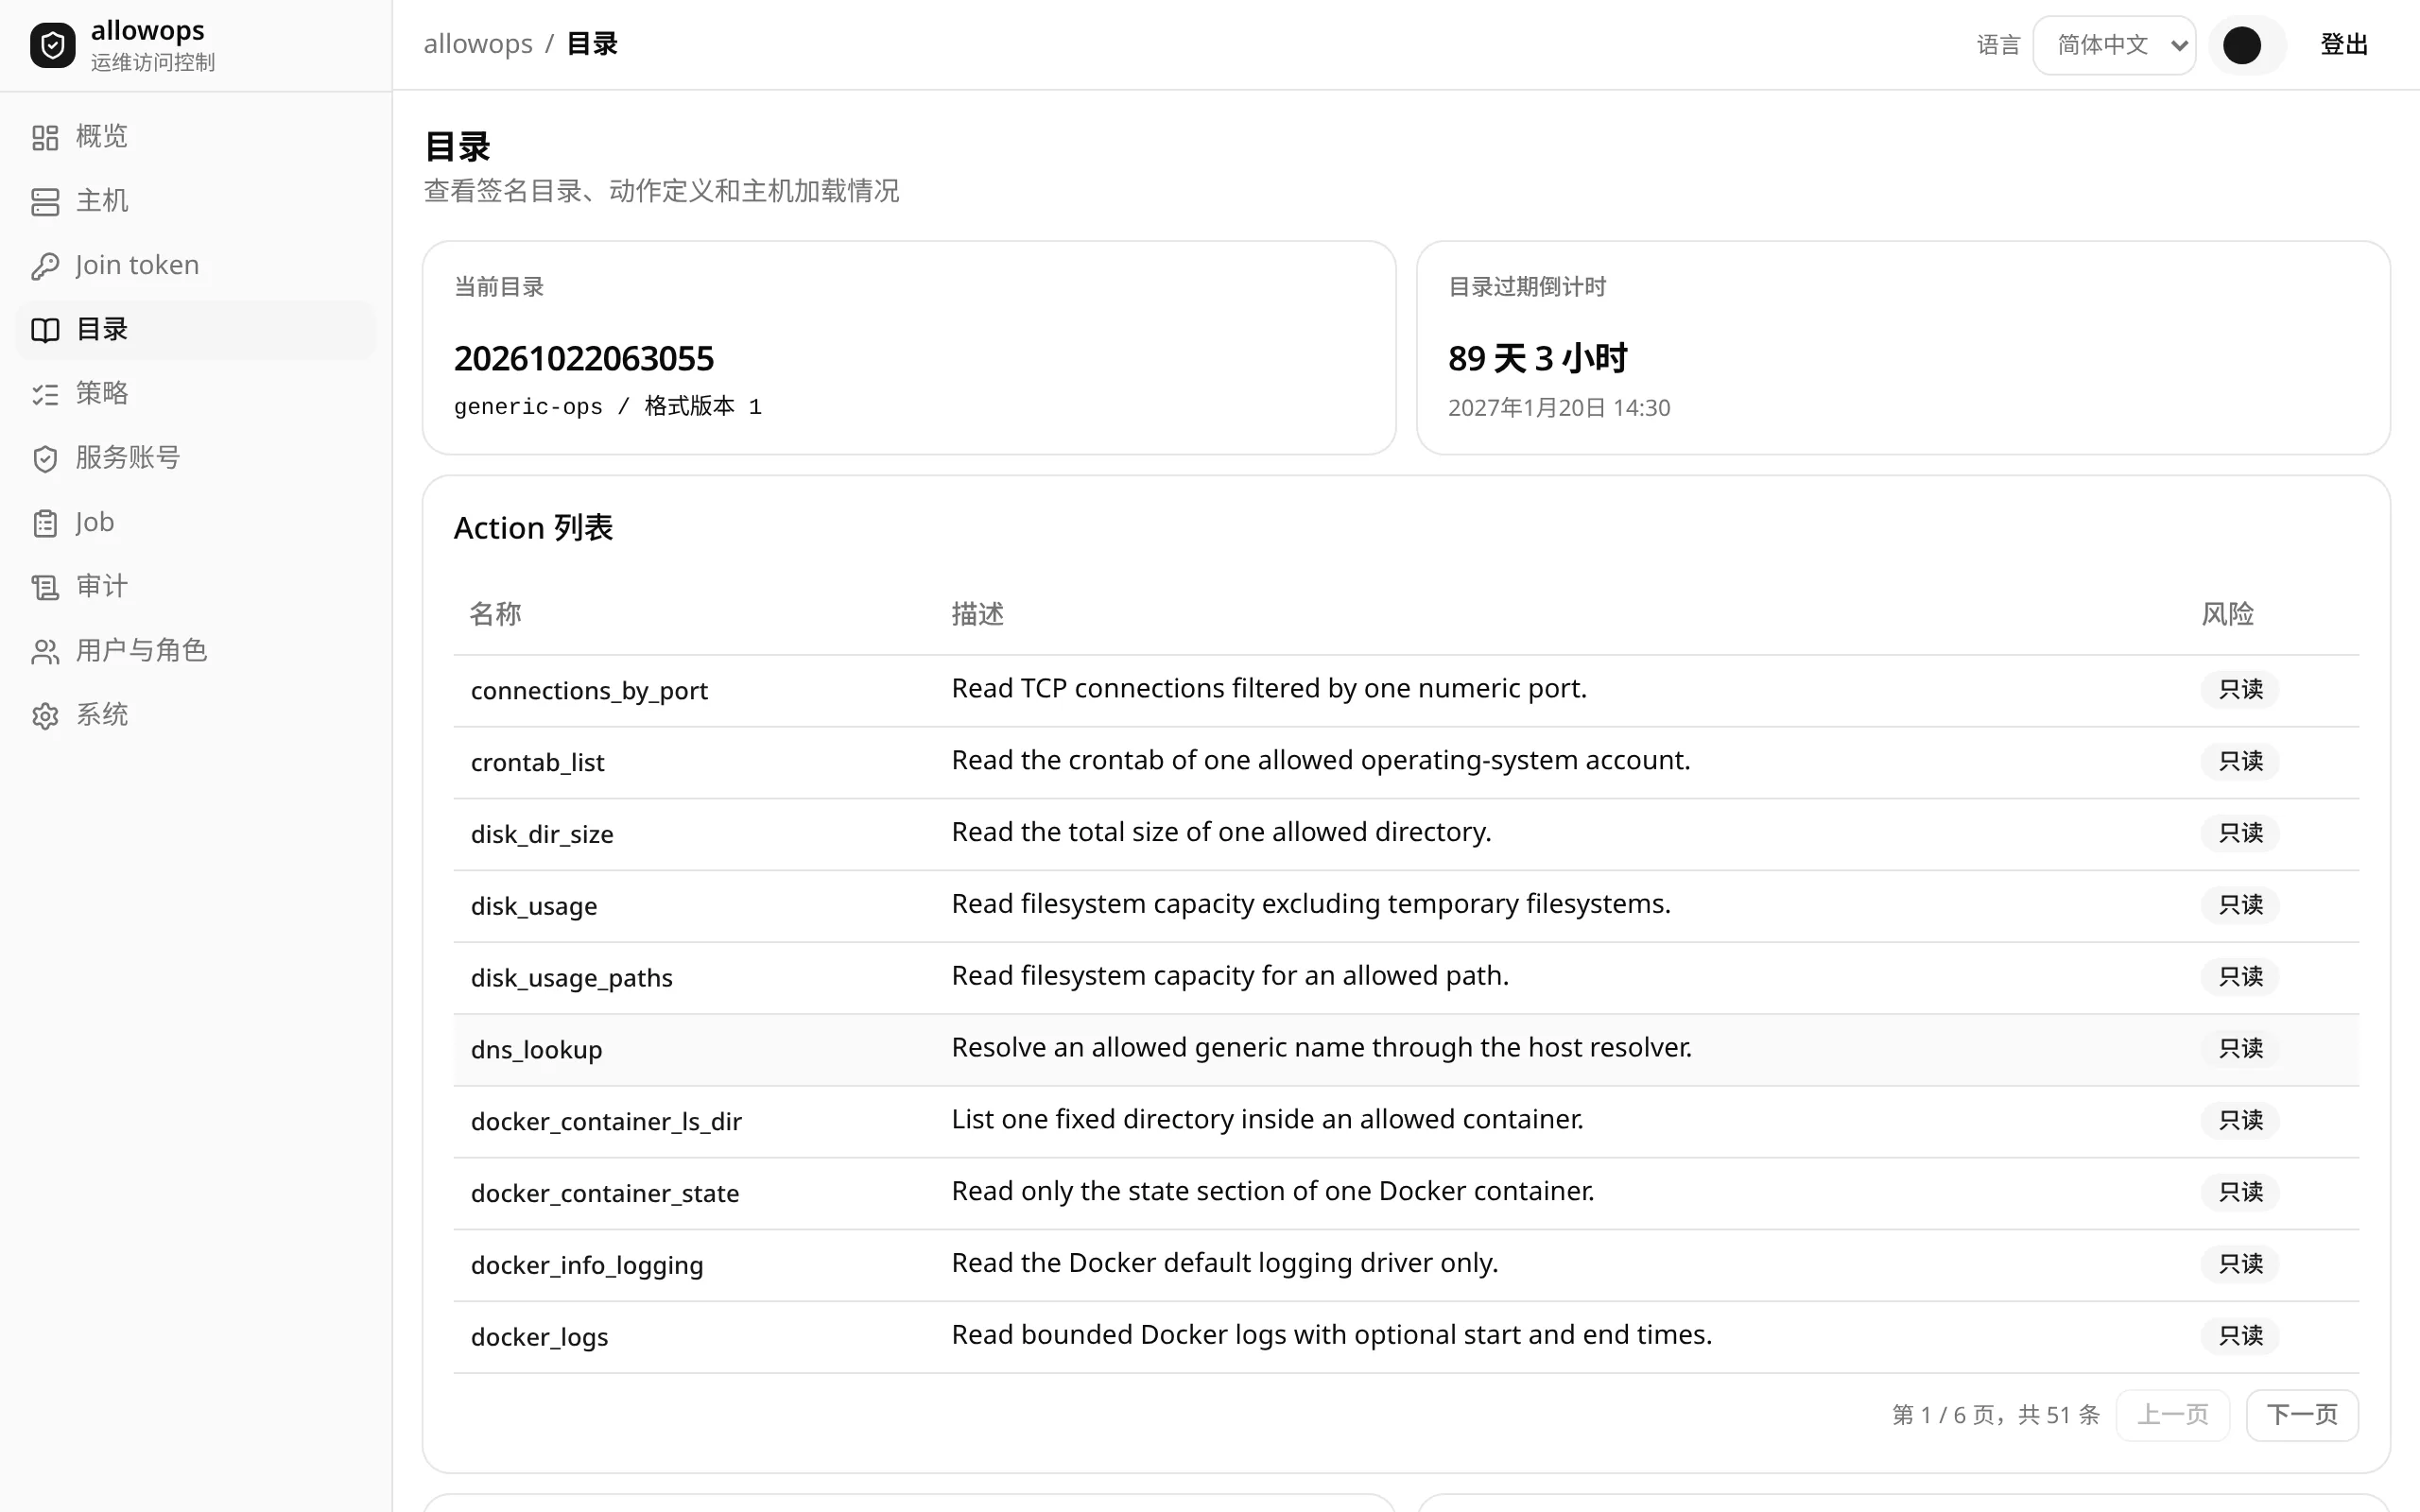Click the docker_logs action name
The image size is (2420, 1512).
click(x=539, y=1337)
